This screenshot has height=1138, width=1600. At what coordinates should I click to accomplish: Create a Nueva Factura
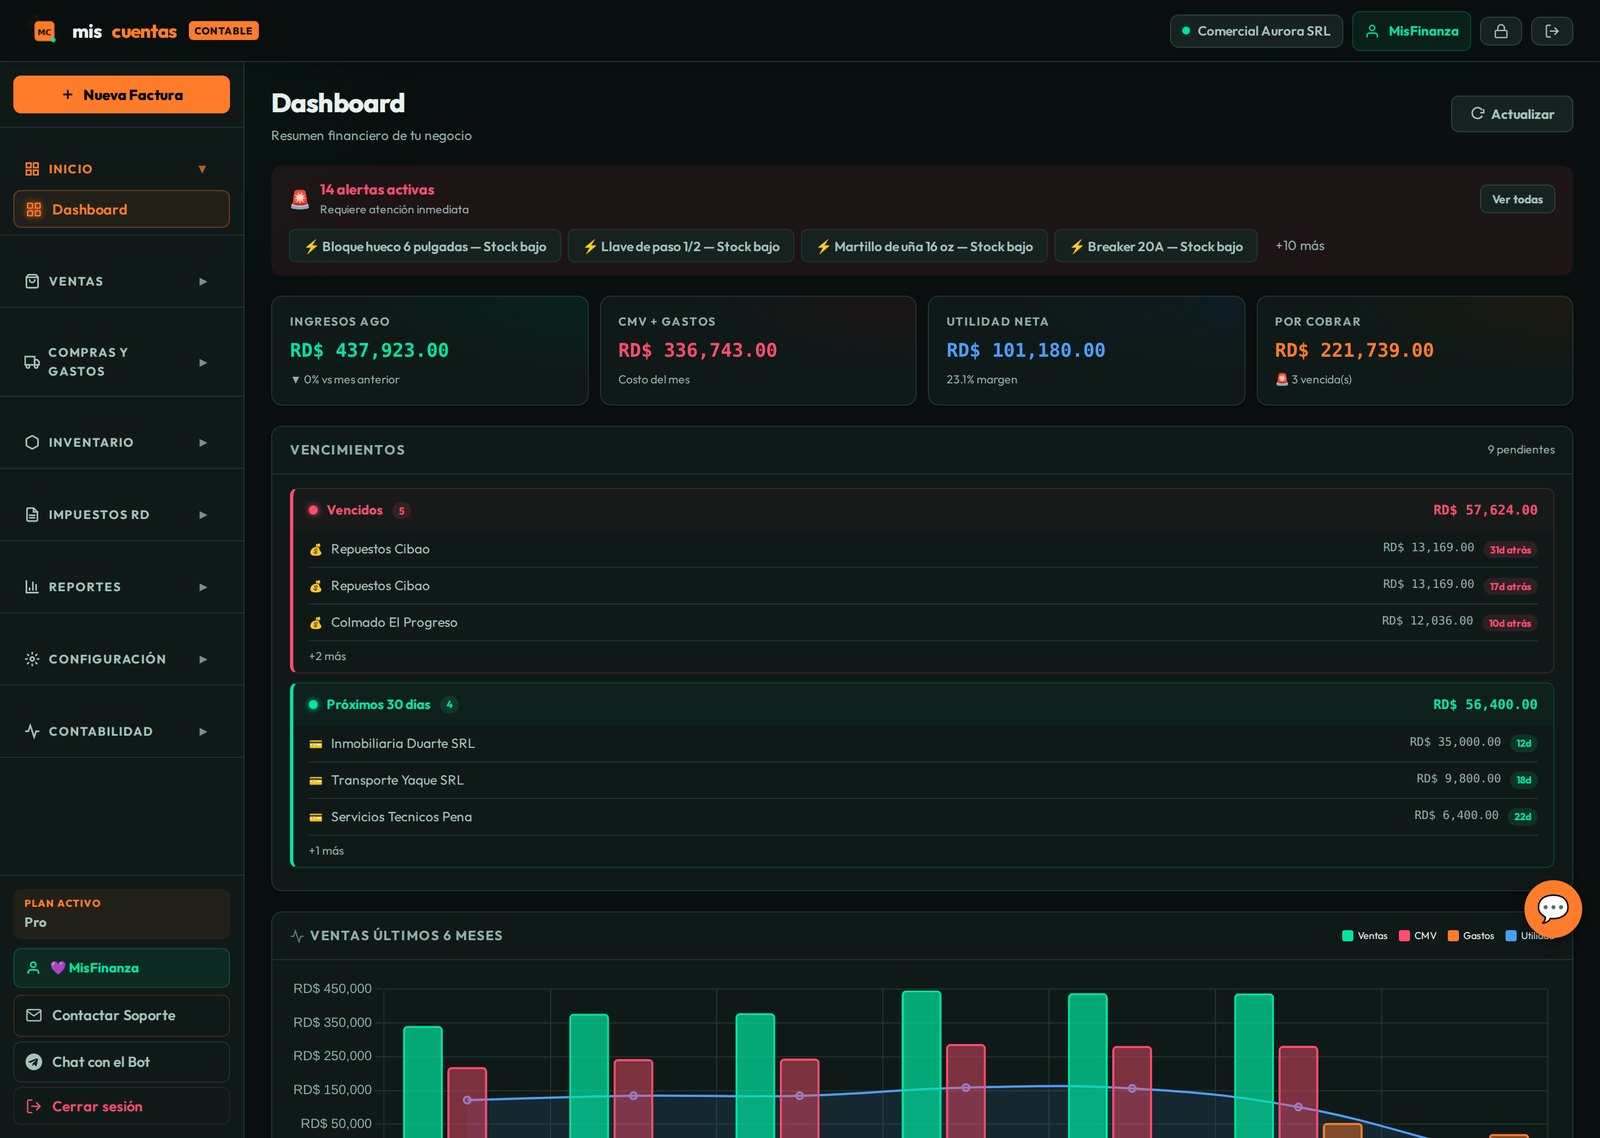click(121, 94)
